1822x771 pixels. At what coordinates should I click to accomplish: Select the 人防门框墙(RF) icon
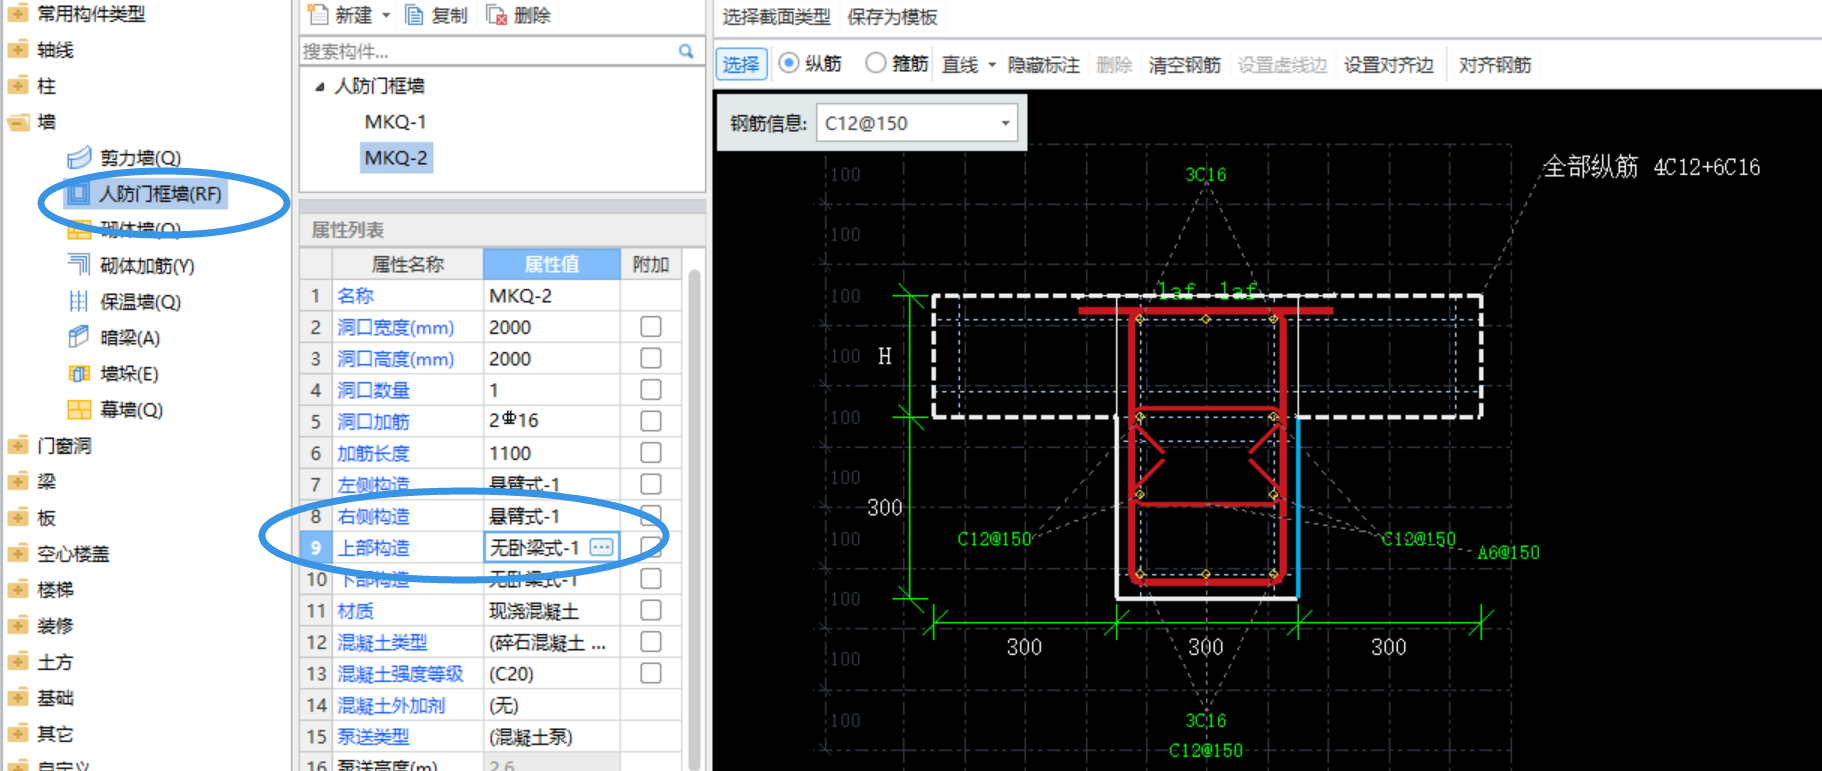tap(77, 193)
